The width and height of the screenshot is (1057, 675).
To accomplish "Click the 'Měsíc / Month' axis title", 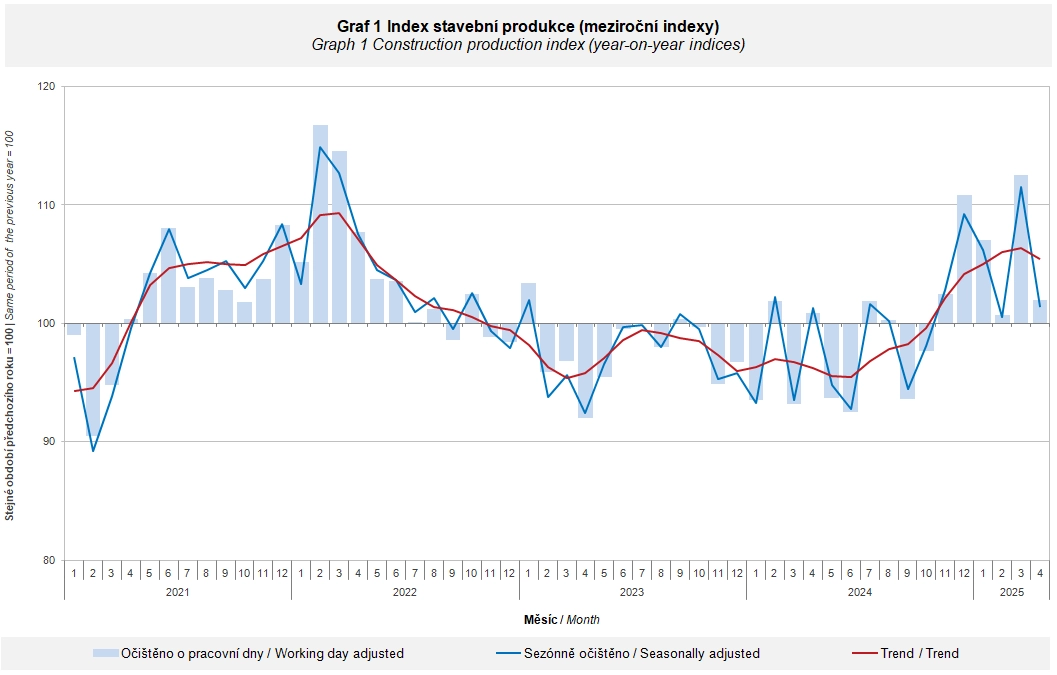I will [562, 620].
